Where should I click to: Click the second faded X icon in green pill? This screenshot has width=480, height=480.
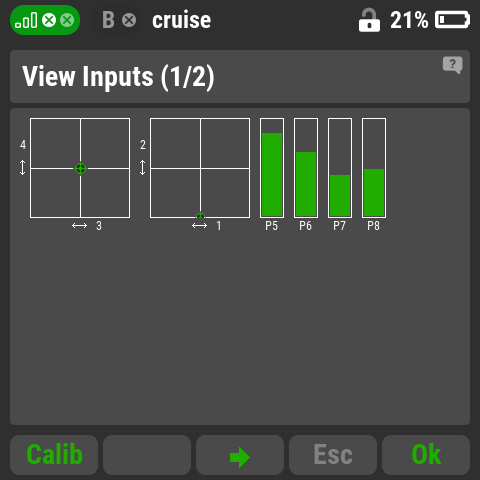click(x=67, y=20)
